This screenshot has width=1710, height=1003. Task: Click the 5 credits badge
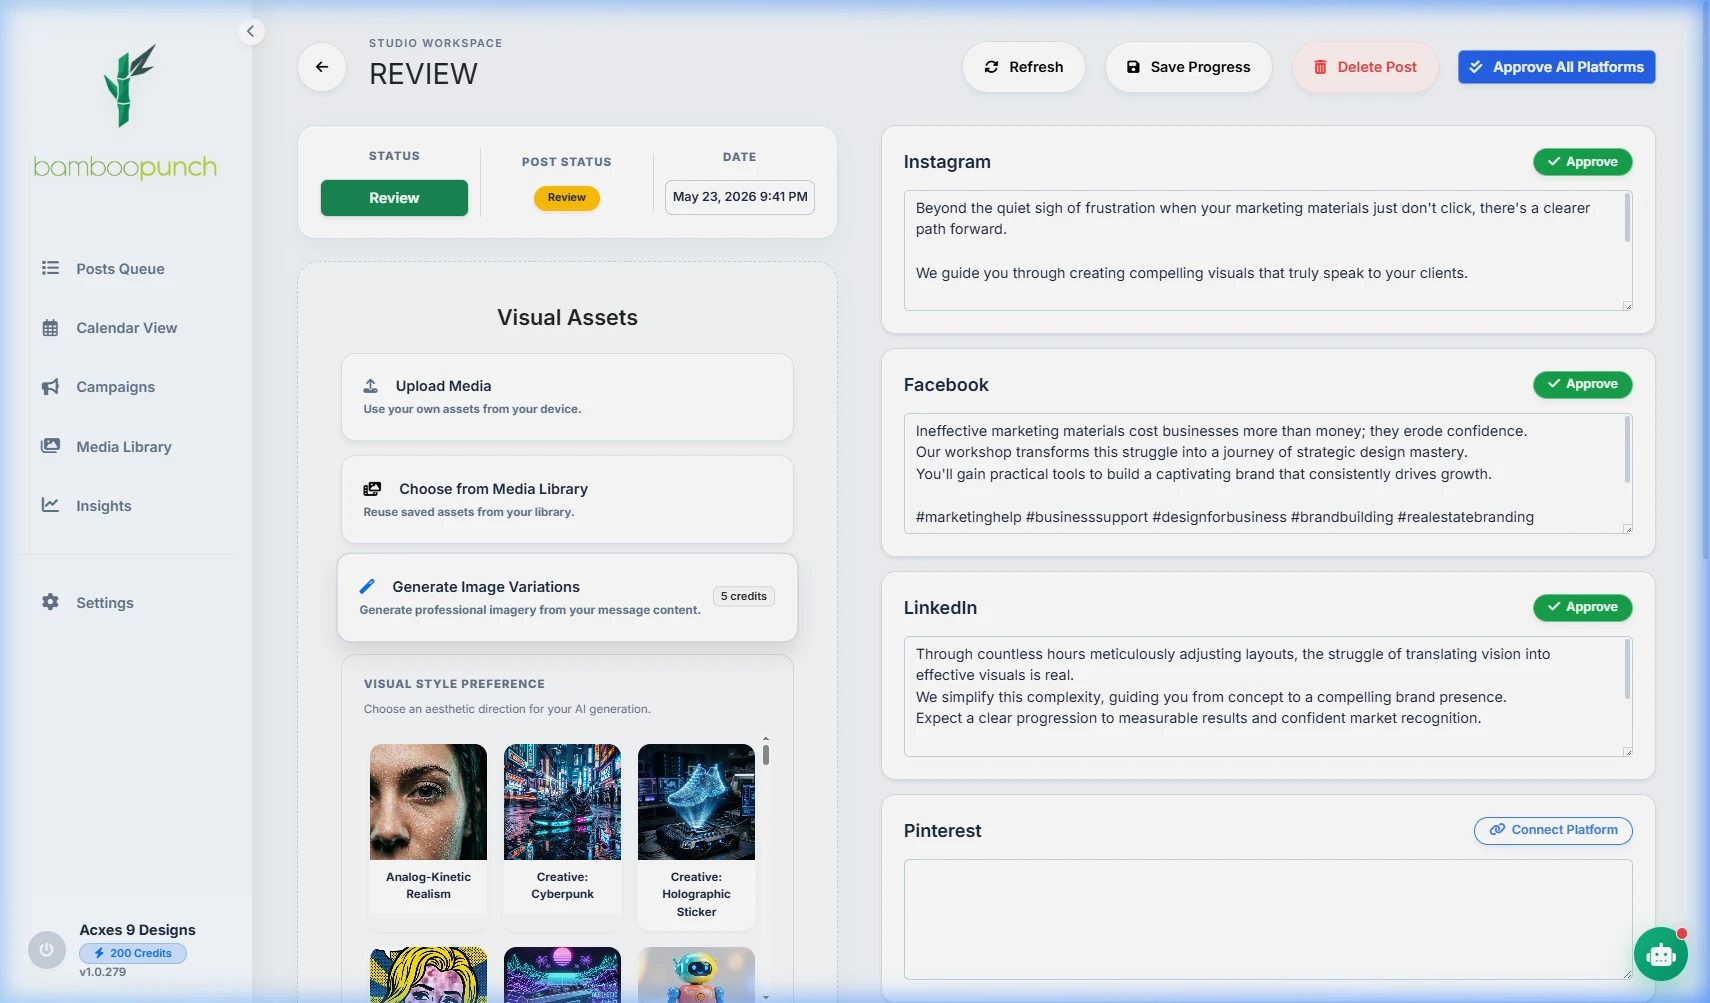pyautogui.click(x=744, y=596)
